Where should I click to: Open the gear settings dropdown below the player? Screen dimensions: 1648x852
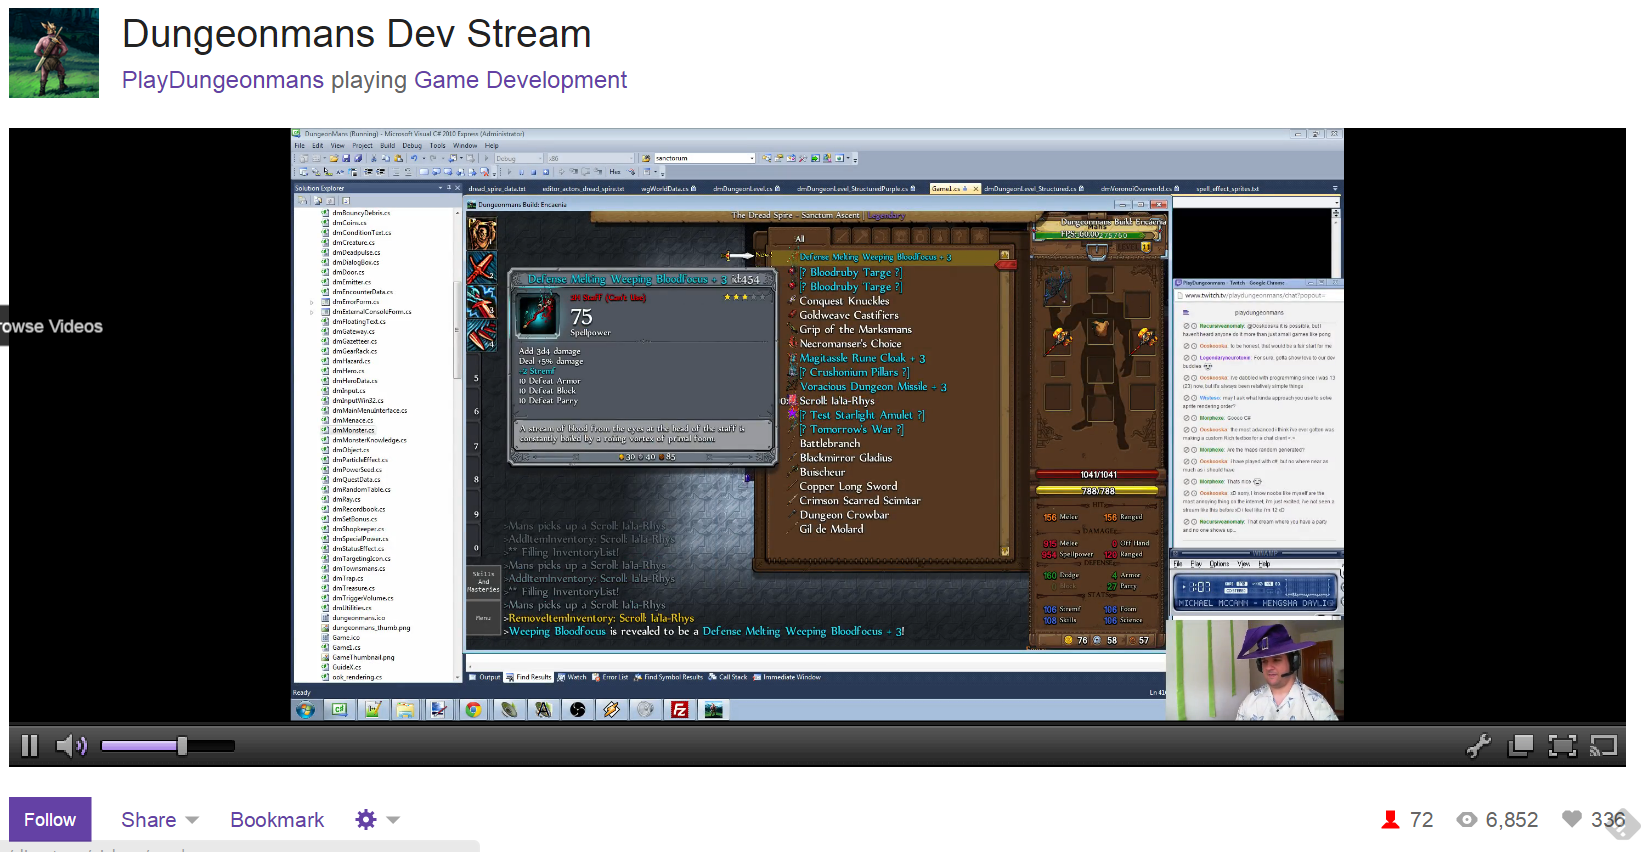(x=377, y=820)
